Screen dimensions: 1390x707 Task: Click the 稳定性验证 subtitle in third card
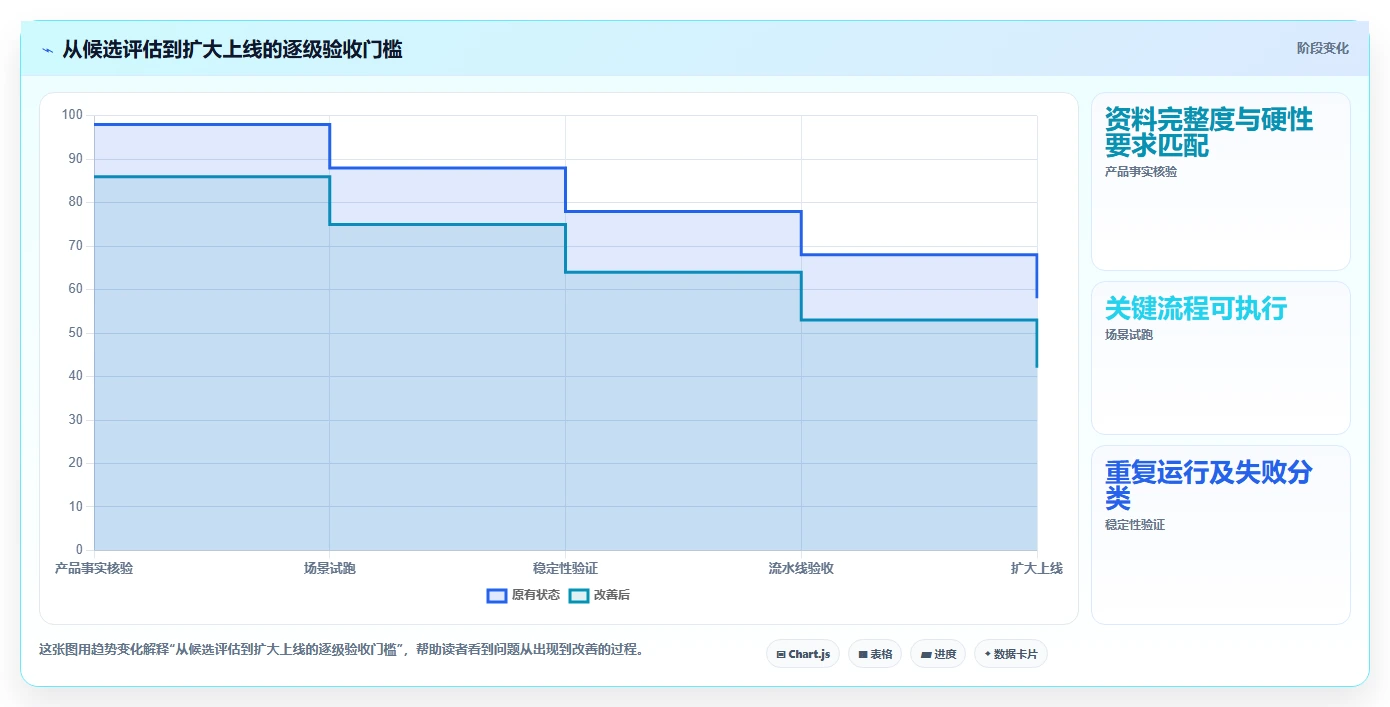[1135, 525]
